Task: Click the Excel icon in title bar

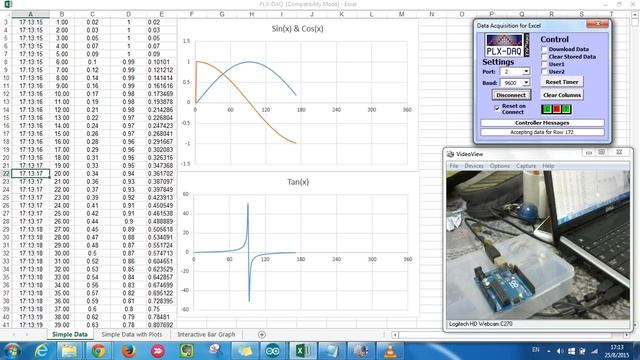Action: (8, 4)
